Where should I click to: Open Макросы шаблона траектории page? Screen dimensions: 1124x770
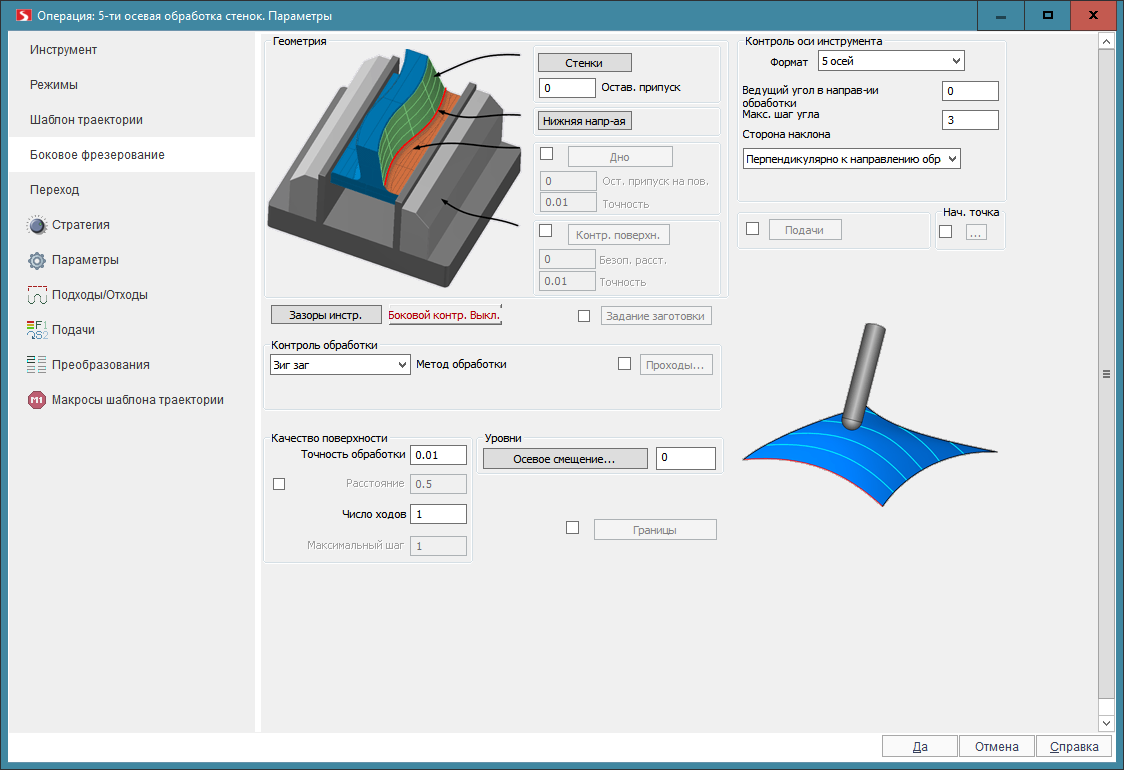point(132,400)
